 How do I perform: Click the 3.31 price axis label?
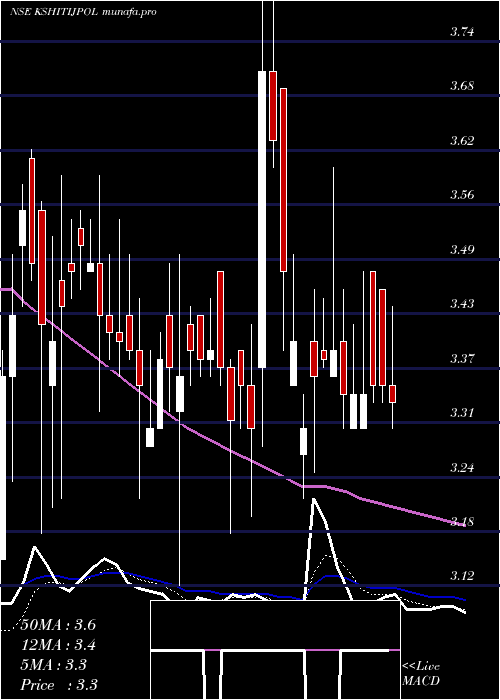point(462,412)
